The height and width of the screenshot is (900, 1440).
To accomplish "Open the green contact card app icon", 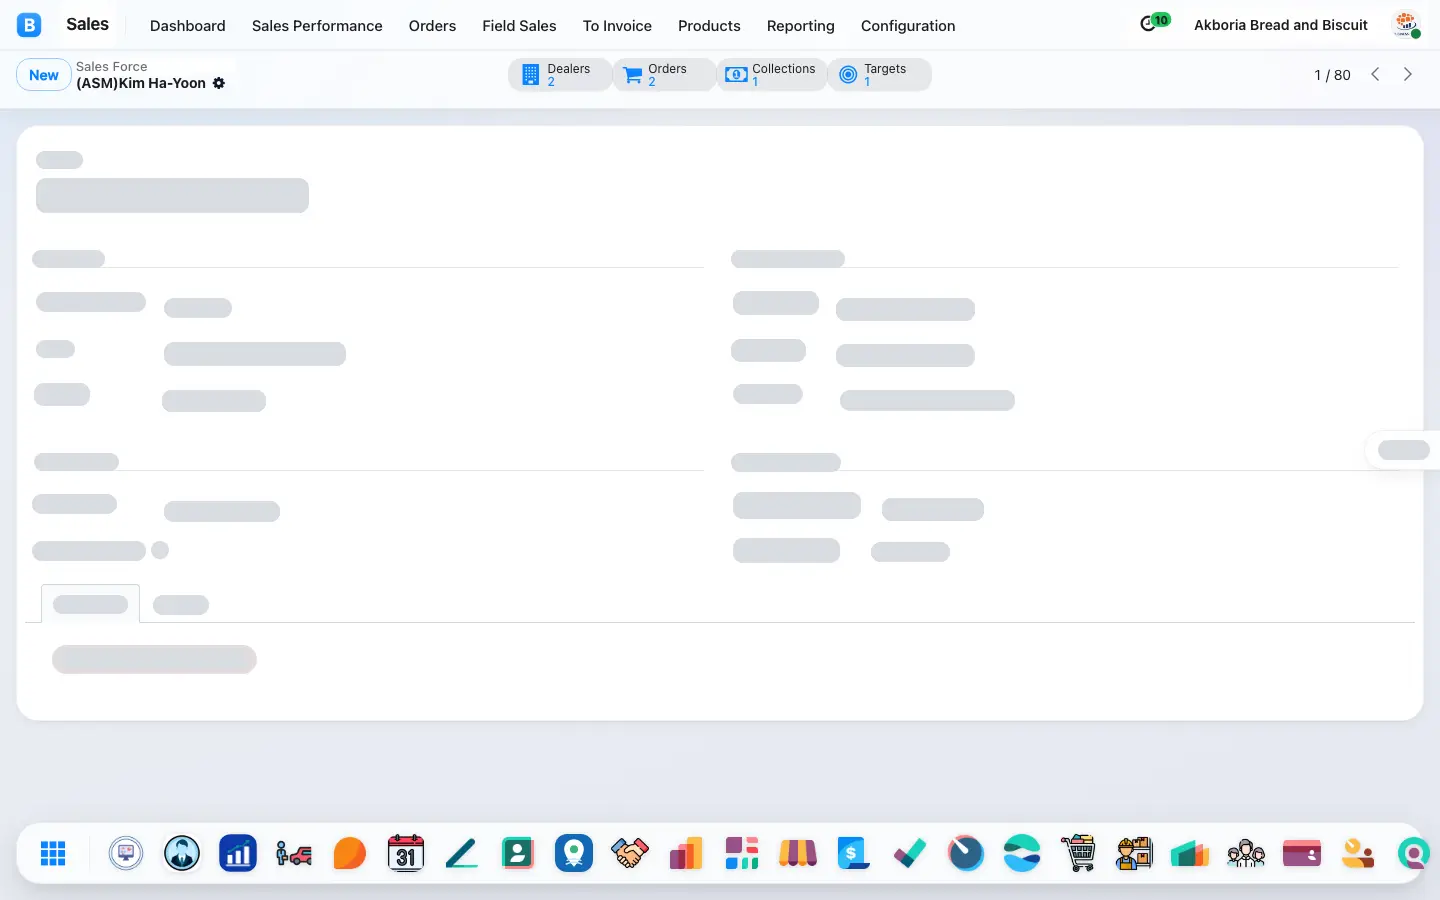I will [518, 853].
